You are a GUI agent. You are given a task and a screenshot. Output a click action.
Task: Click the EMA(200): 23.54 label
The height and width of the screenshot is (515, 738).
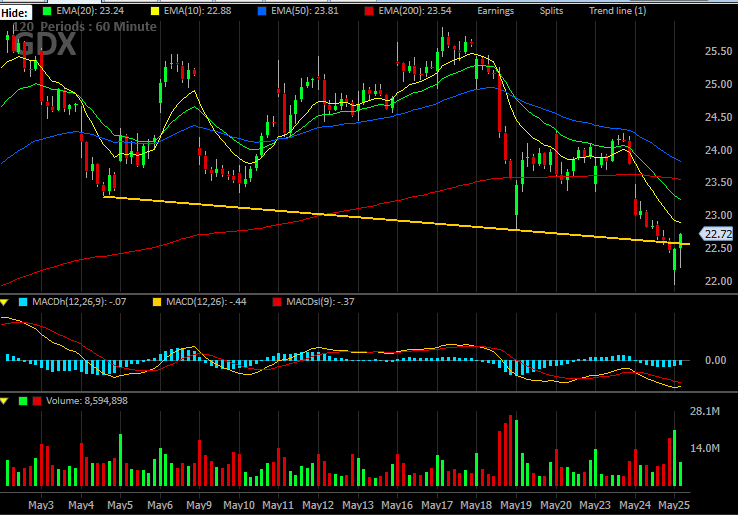pyautogui.click(x=415, y=11)
